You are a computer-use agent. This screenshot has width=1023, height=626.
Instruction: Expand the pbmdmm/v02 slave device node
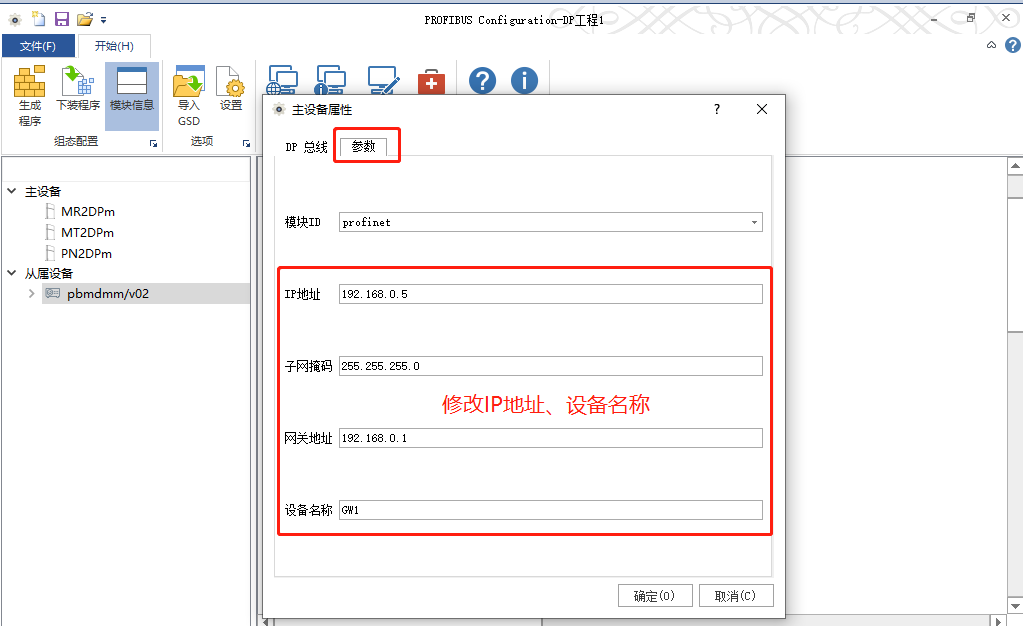point(31,294)
